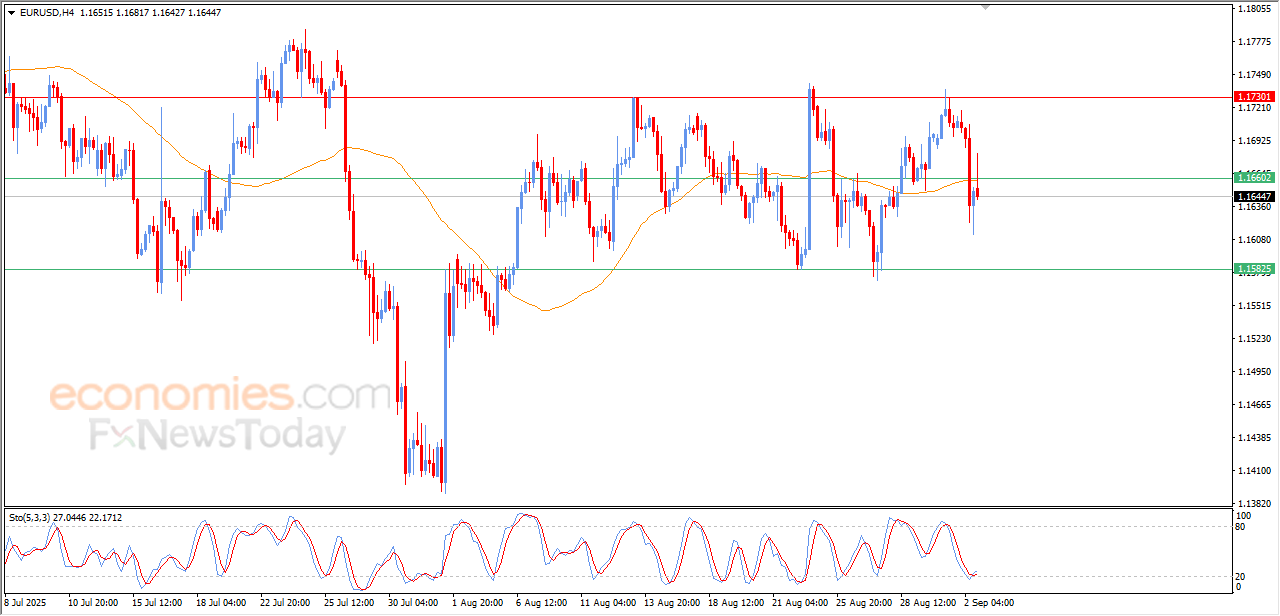Image resolution: width=1280 pixels, height=616 pixels.
Task: Click the 1.17775 price axis value
Action: point(1255,41)
